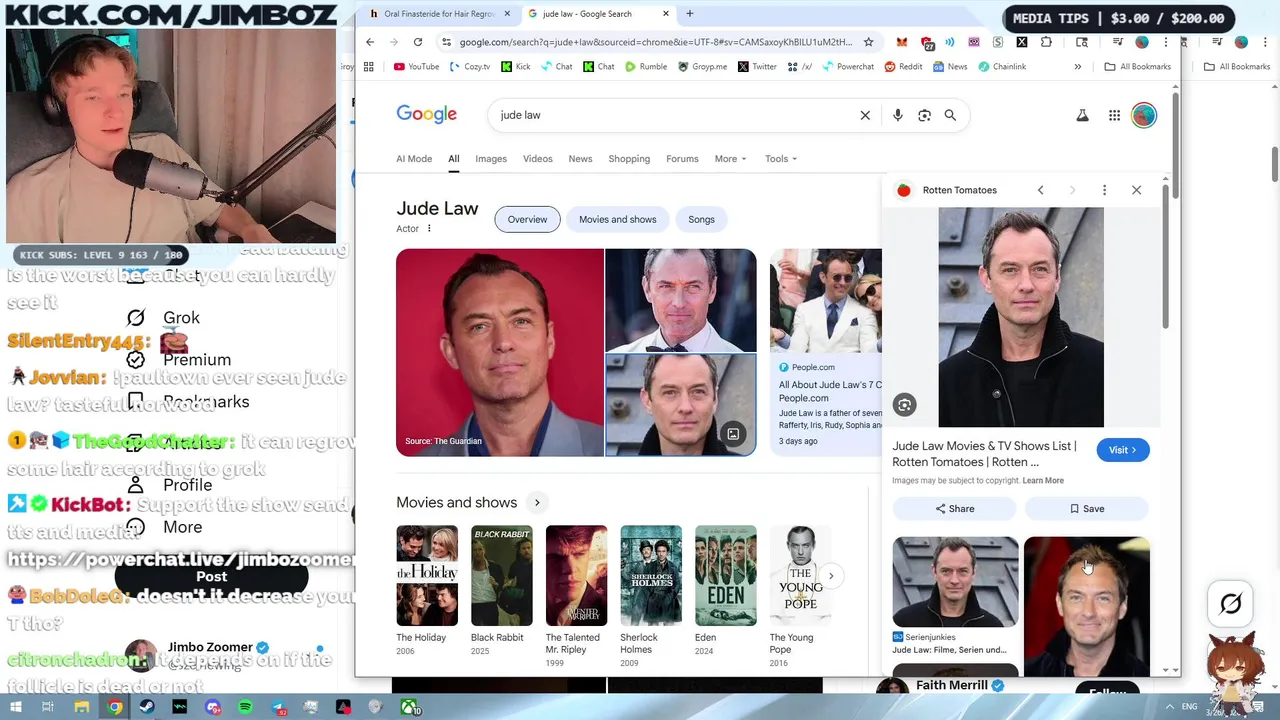Open Steam from the taskbar
Viewport: 1280px width, 720px height.
click(x=147, y=707)
